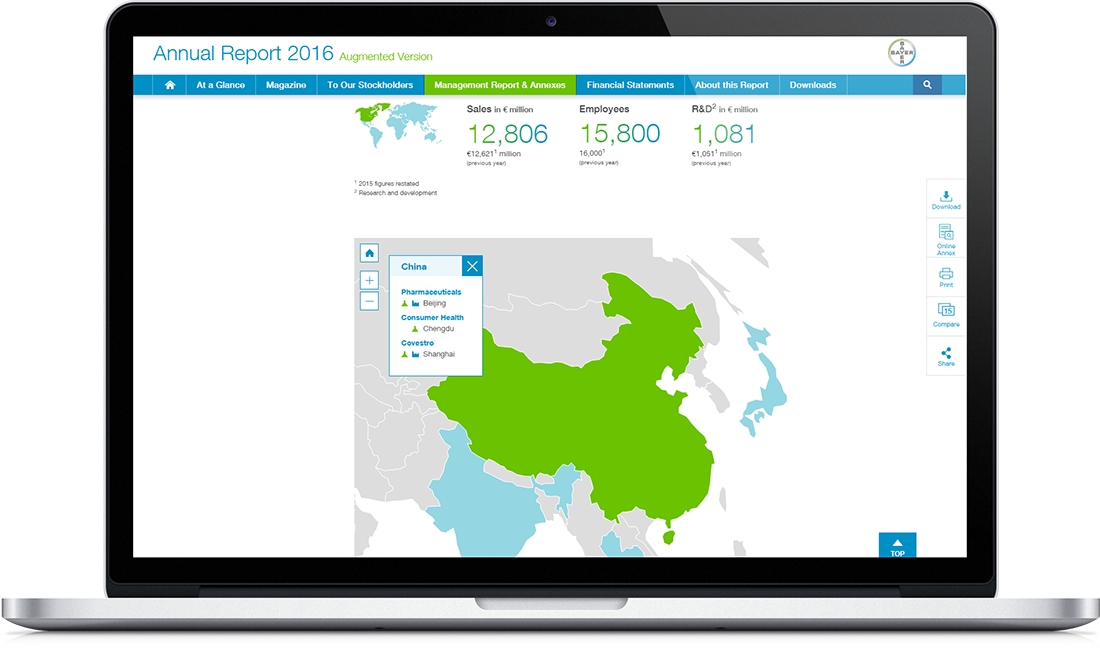This screenshot has width=1100, height=650.
Task: Click the Employees figure 15,800
Action: 619,133
